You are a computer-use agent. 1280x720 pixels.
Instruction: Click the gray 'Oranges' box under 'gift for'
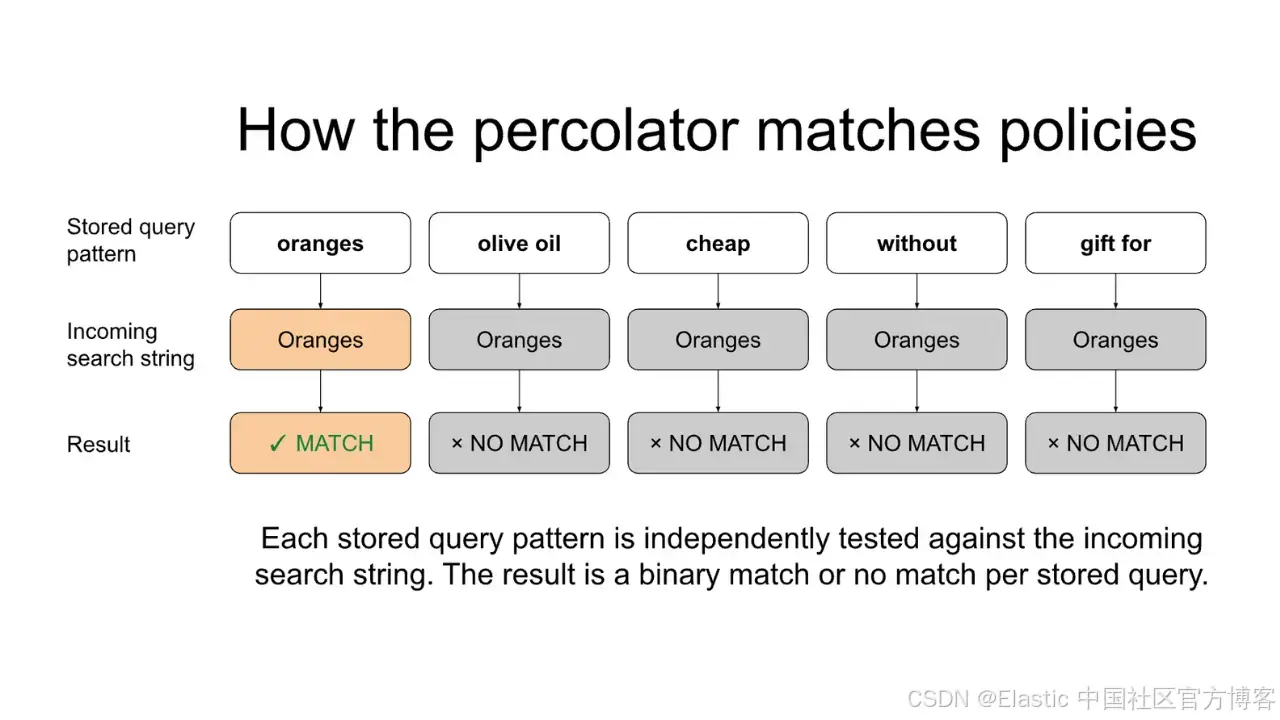[1116, 340]
